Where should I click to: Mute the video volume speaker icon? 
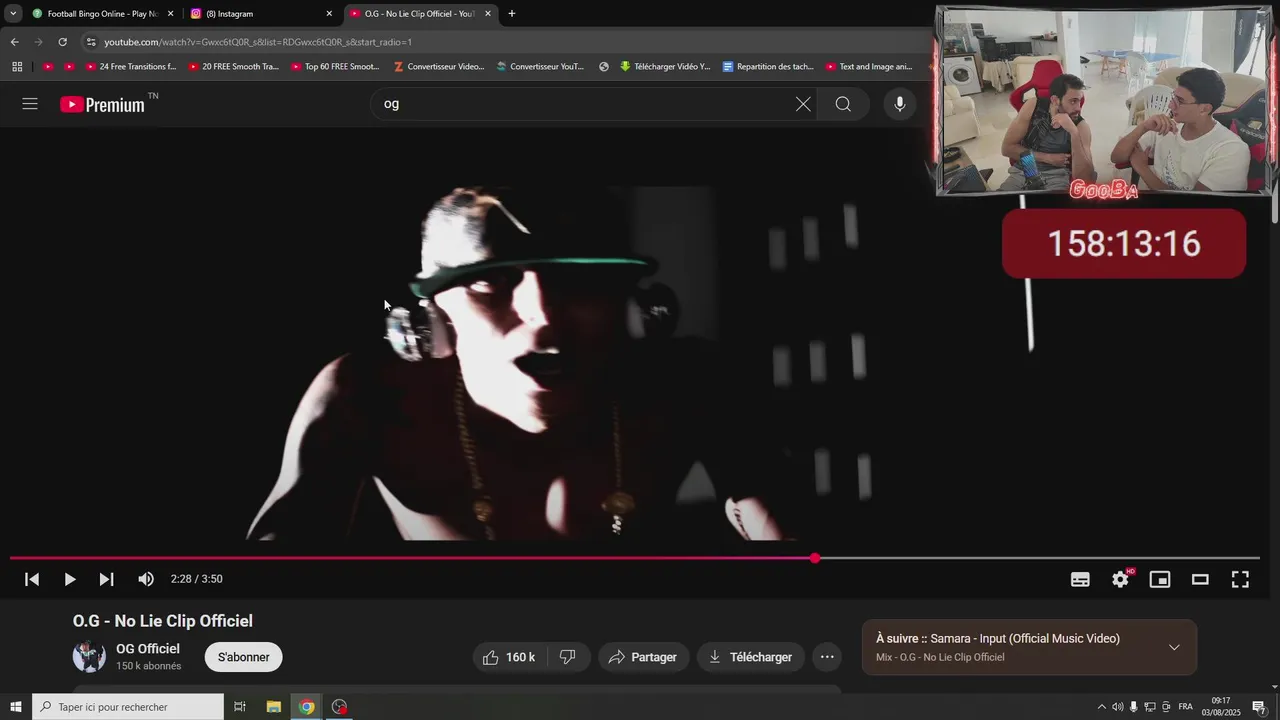[x=146, y=579]
